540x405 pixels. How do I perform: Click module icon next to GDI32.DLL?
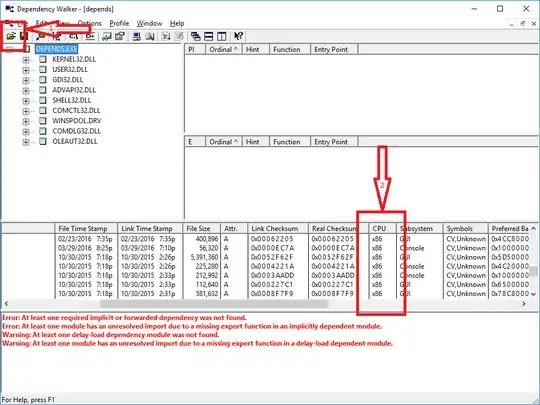click(43, 80)
